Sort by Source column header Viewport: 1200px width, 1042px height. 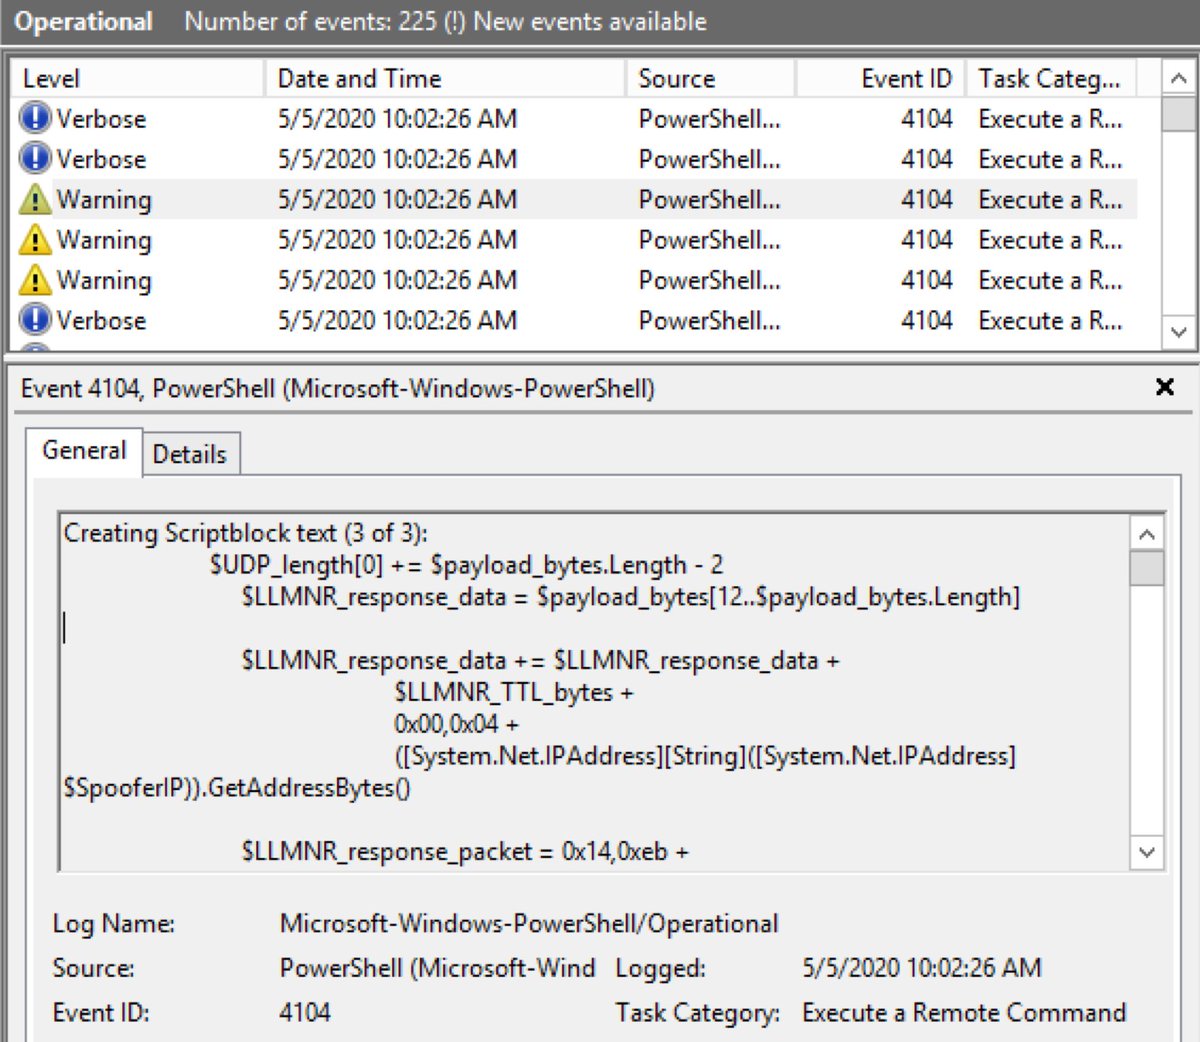click(x=711, y=78)
